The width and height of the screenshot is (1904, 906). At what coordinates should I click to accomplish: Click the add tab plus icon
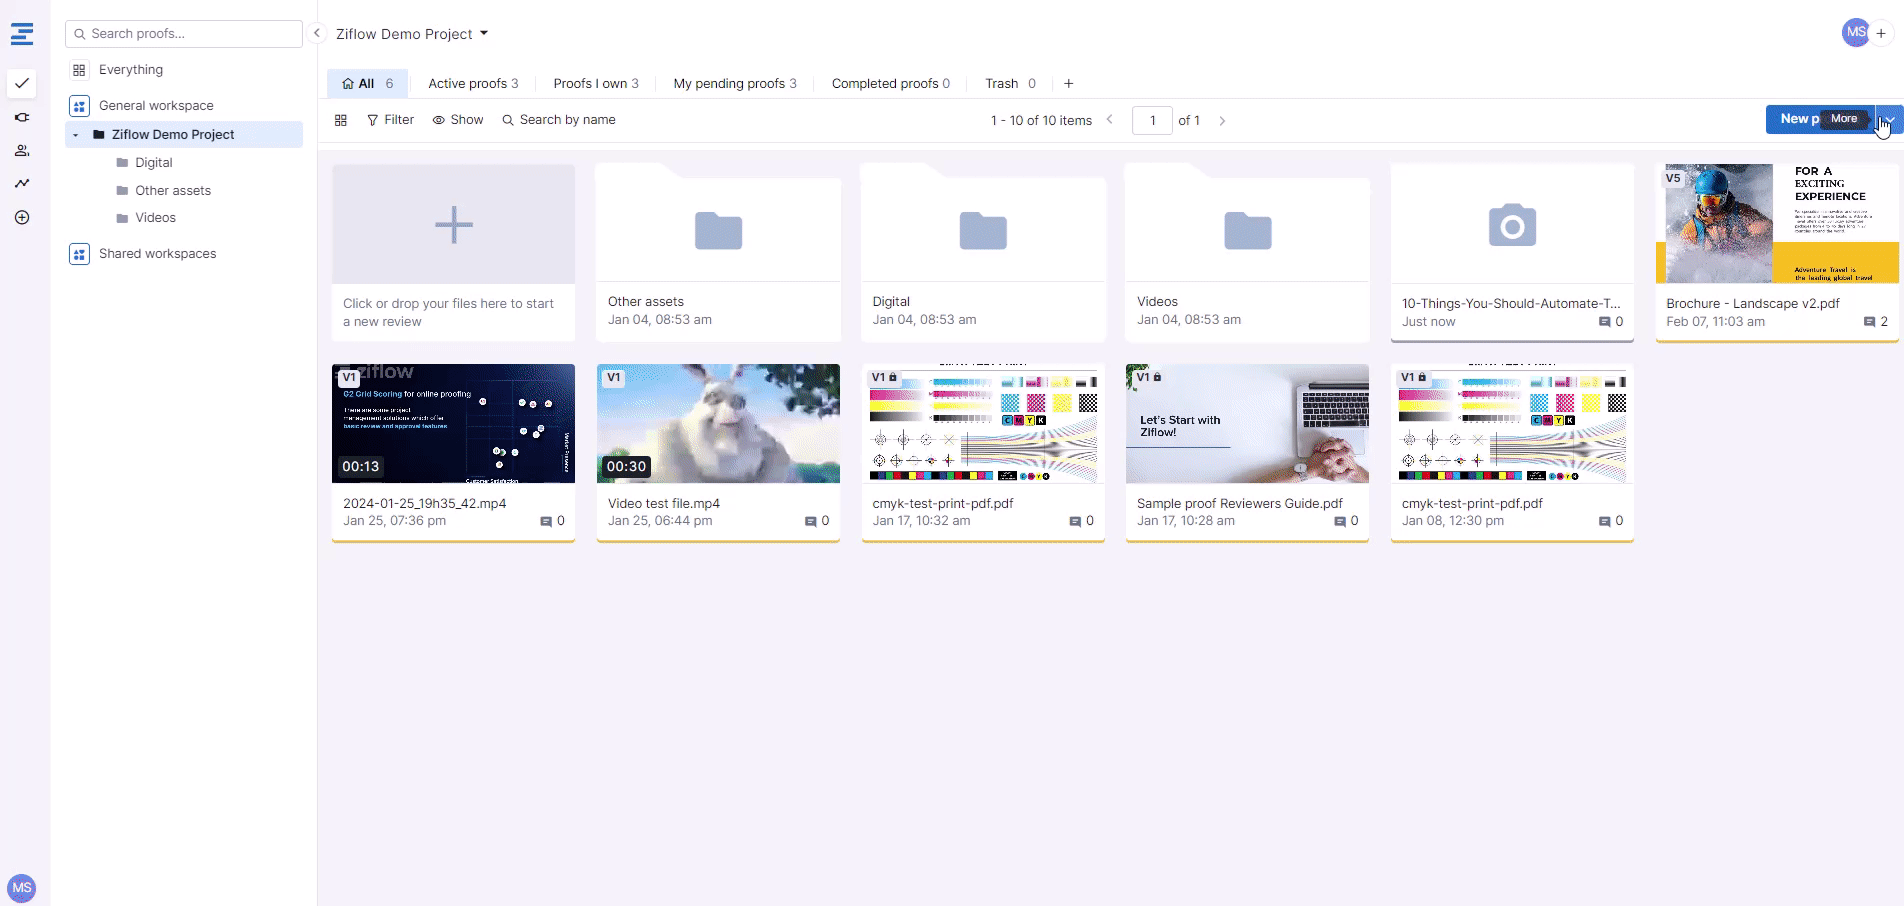[x=1068, y=84]
